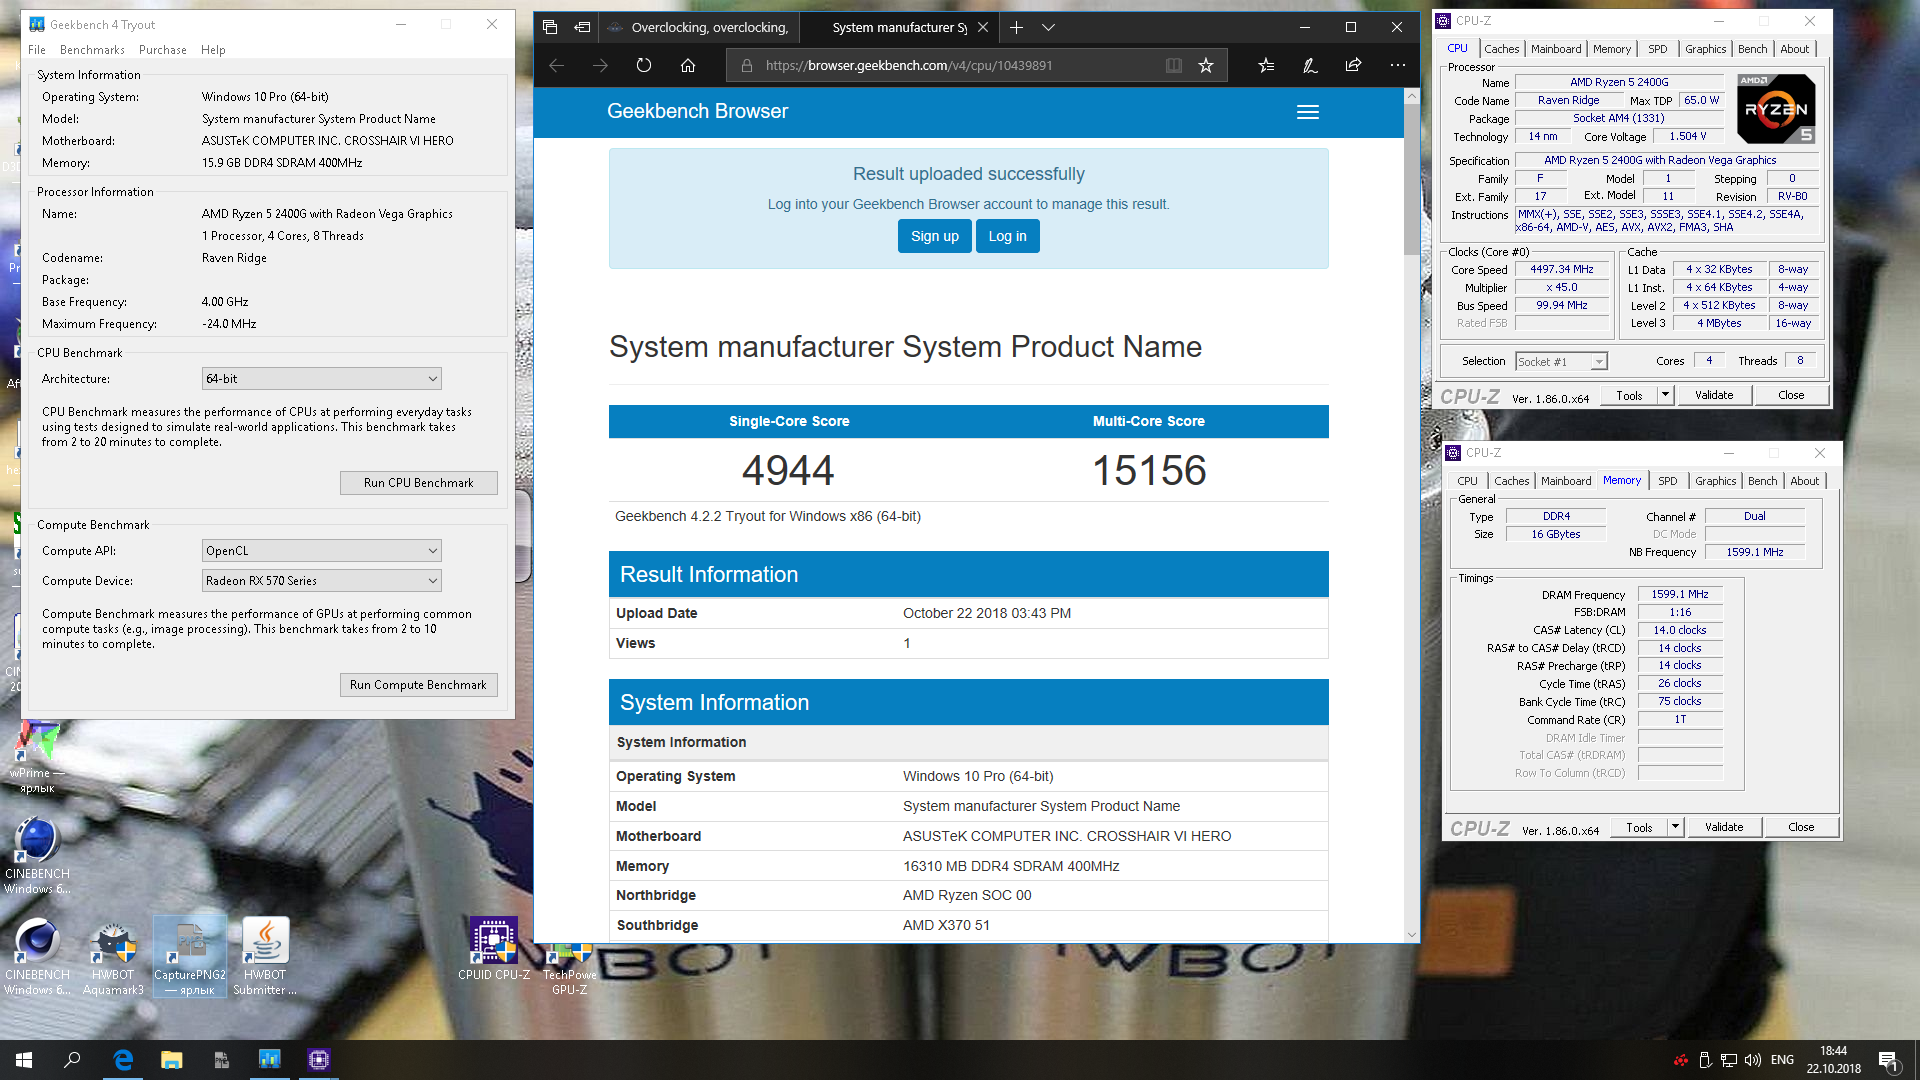The height and width of the screenshot is (1080, 1920).
Task: Click the Geekbench Browser header link
Action: click(697, 112)
